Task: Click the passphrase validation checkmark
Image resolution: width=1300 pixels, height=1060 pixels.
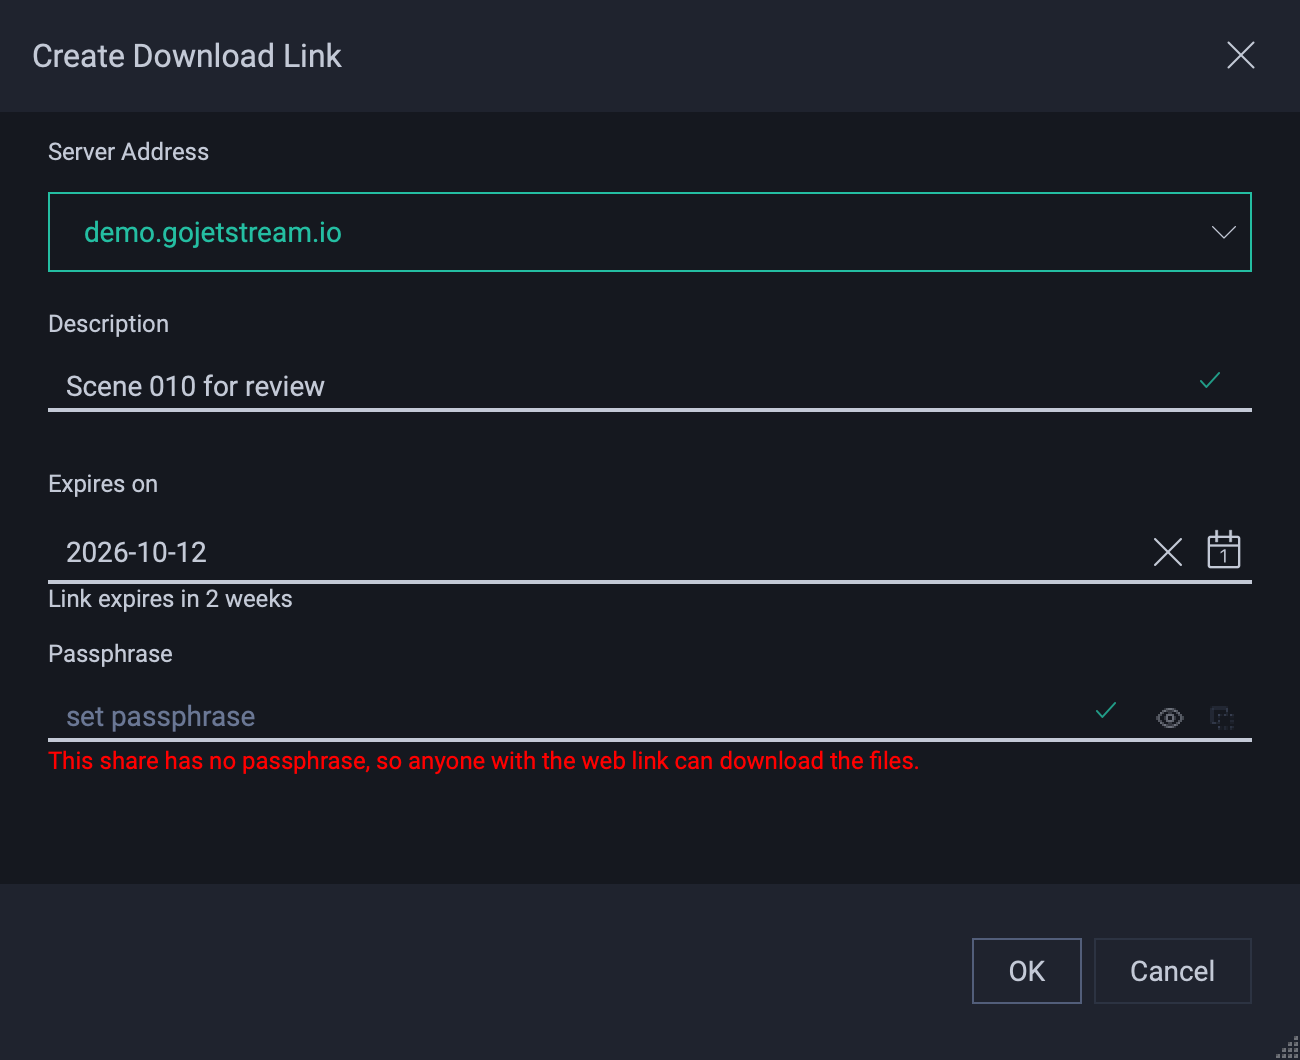Action: click(1106, 710)
